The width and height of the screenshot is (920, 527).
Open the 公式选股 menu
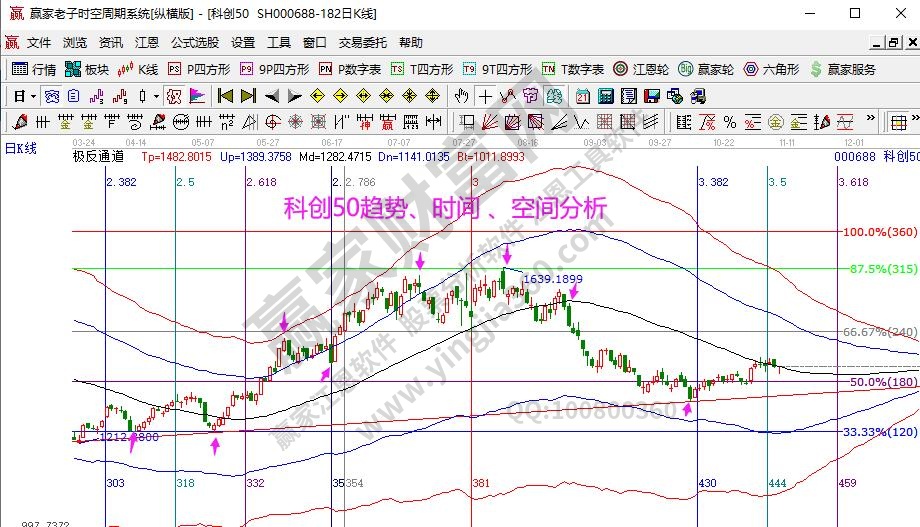195,43
